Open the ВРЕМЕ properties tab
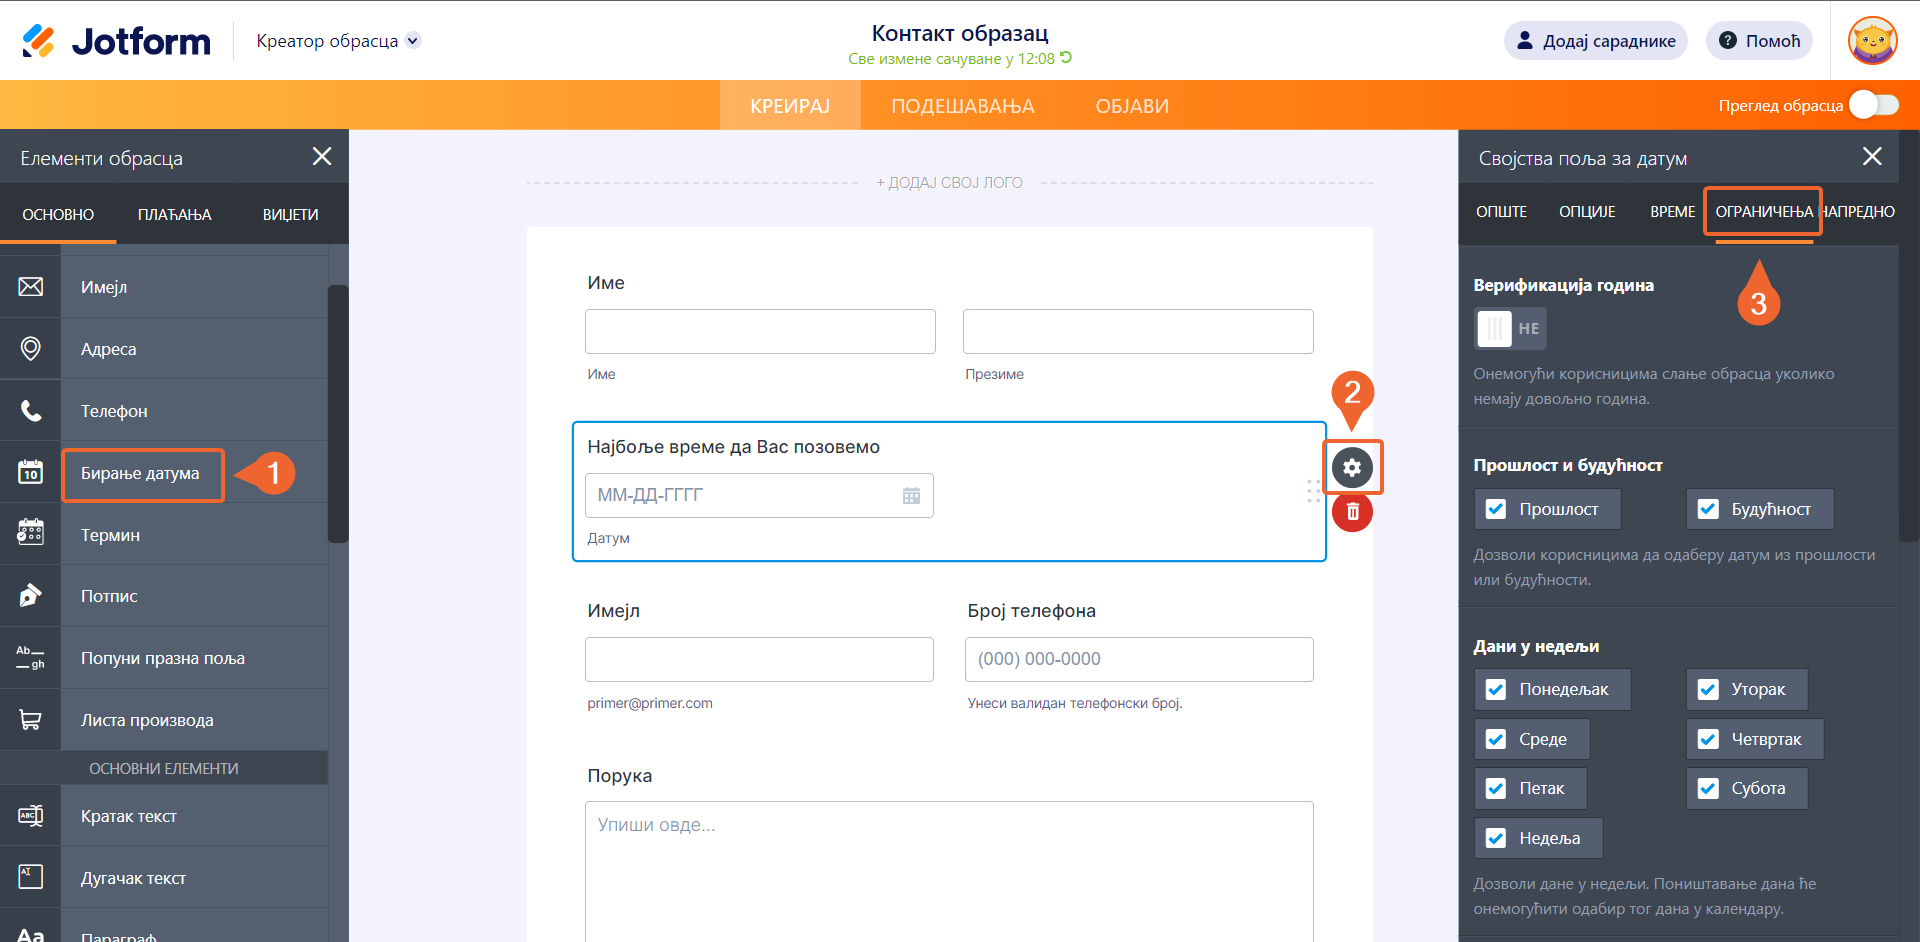The width and height of the screenshot is (1920, 942). pyautogui.click(x=1672, y=212)
